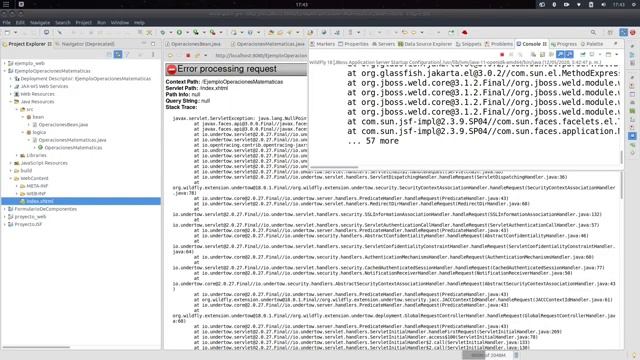
Task: Select the build folder
Action: click(x=23, y=171)
